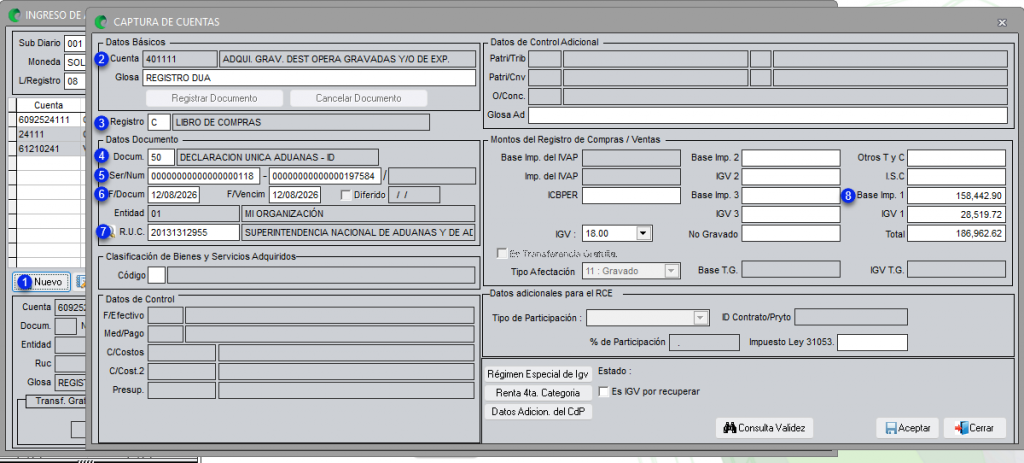
Task: Close the Captura de Cuentas dialog
Action: [x=1002, y=22]
